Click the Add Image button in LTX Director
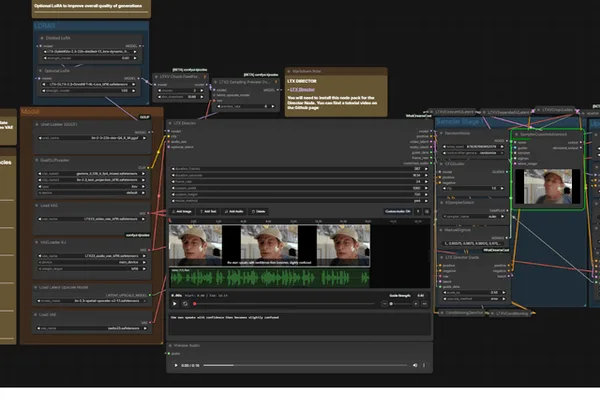This screenshot has width=600, height=400. (x=181, y=211)
